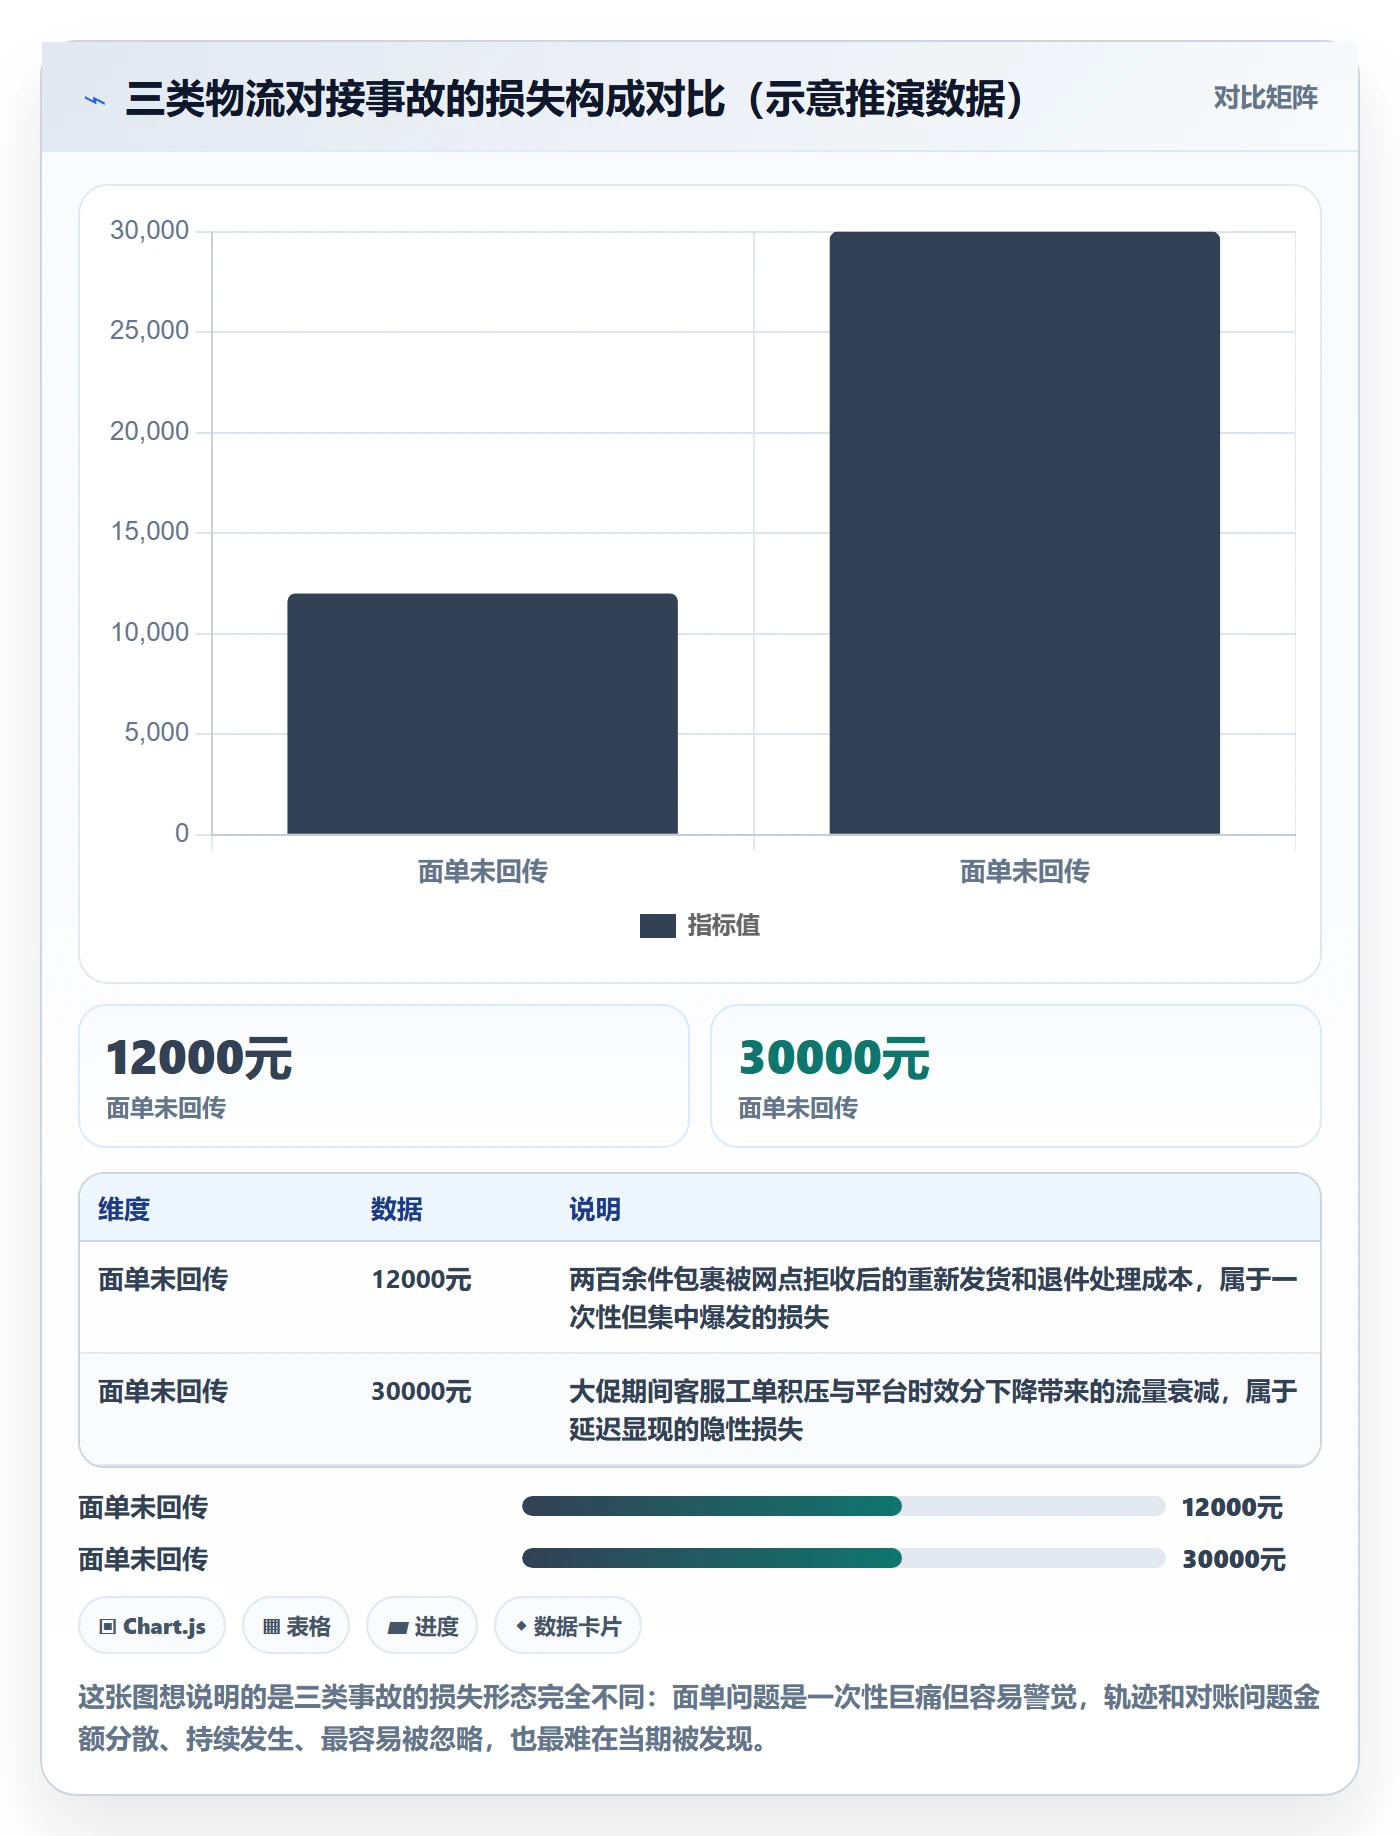This screenshot has width=1400, height=1836.
Task: Click the 30000 value bar in chart
Action: [1024, 533]
